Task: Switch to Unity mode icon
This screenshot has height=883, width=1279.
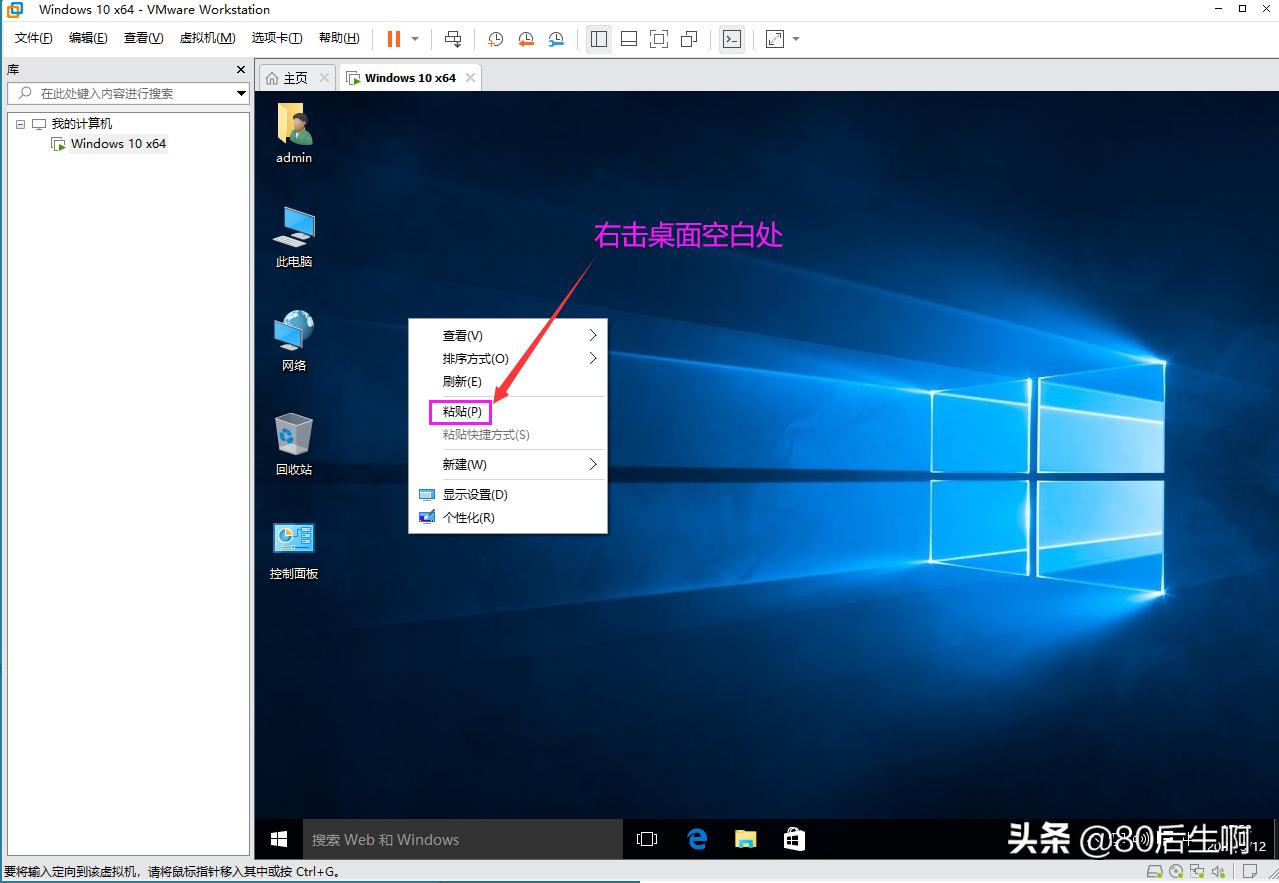Action: coord(689,39)
